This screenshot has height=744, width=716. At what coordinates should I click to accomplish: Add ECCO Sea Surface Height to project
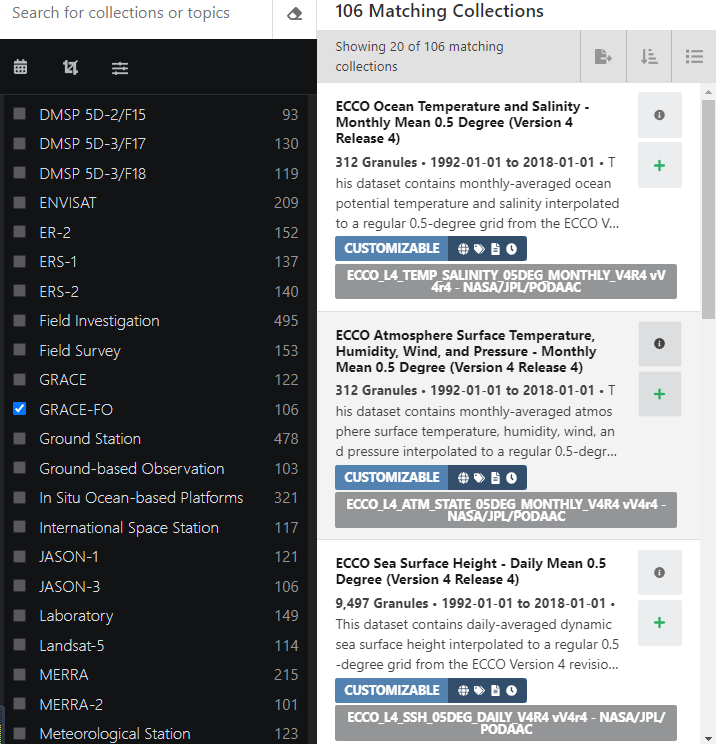point(660,623)
